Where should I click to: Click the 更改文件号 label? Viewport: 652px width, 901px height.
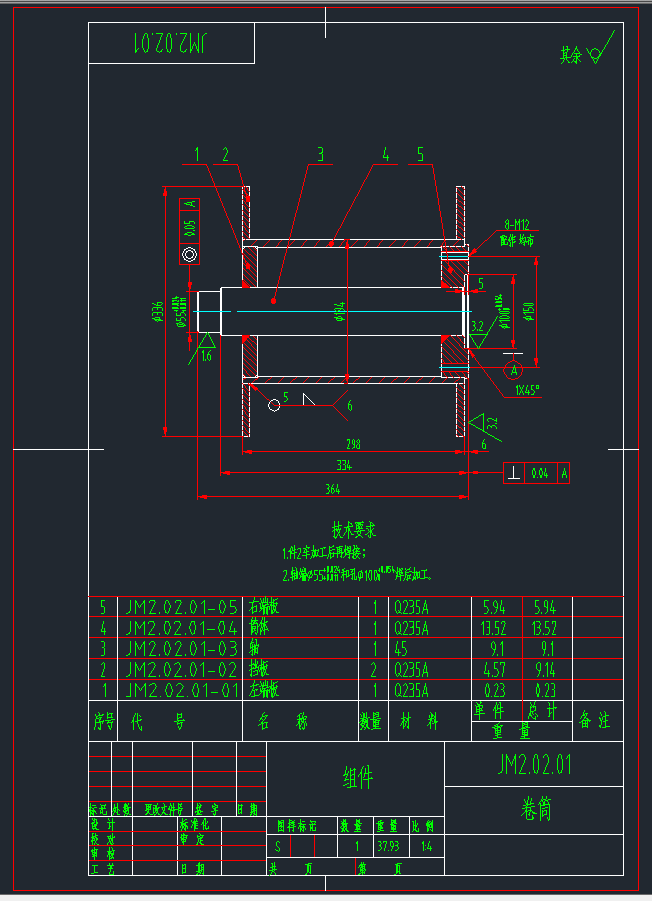(164, 810)
